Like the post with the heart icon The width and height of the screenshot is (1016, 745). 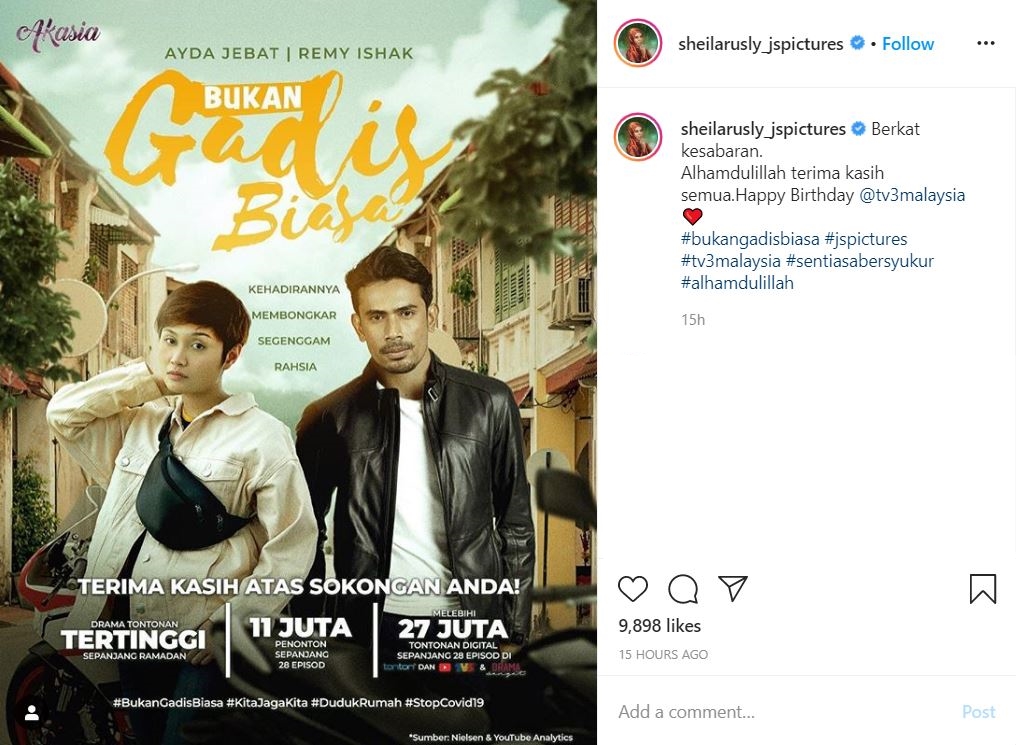pyautogui.click(x=632, y=588)
